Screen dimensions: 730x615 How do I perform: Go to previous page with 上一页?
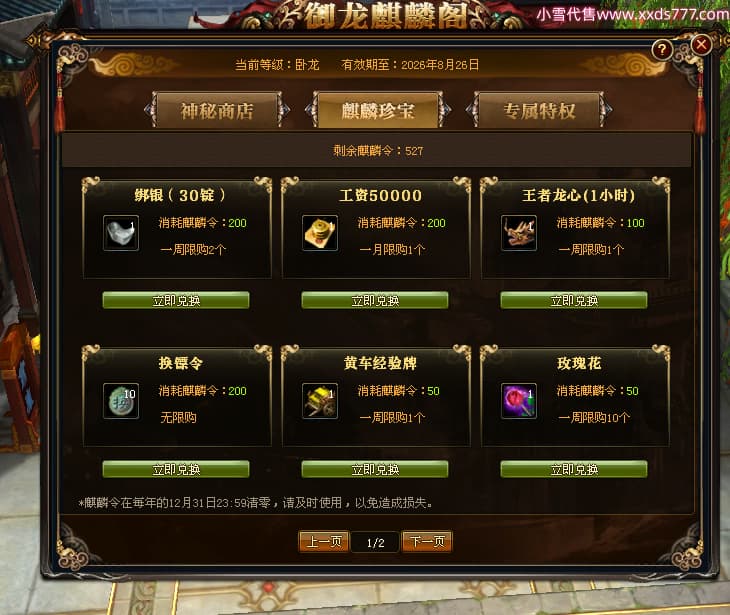pyautogui.click(x=324, y=541)
